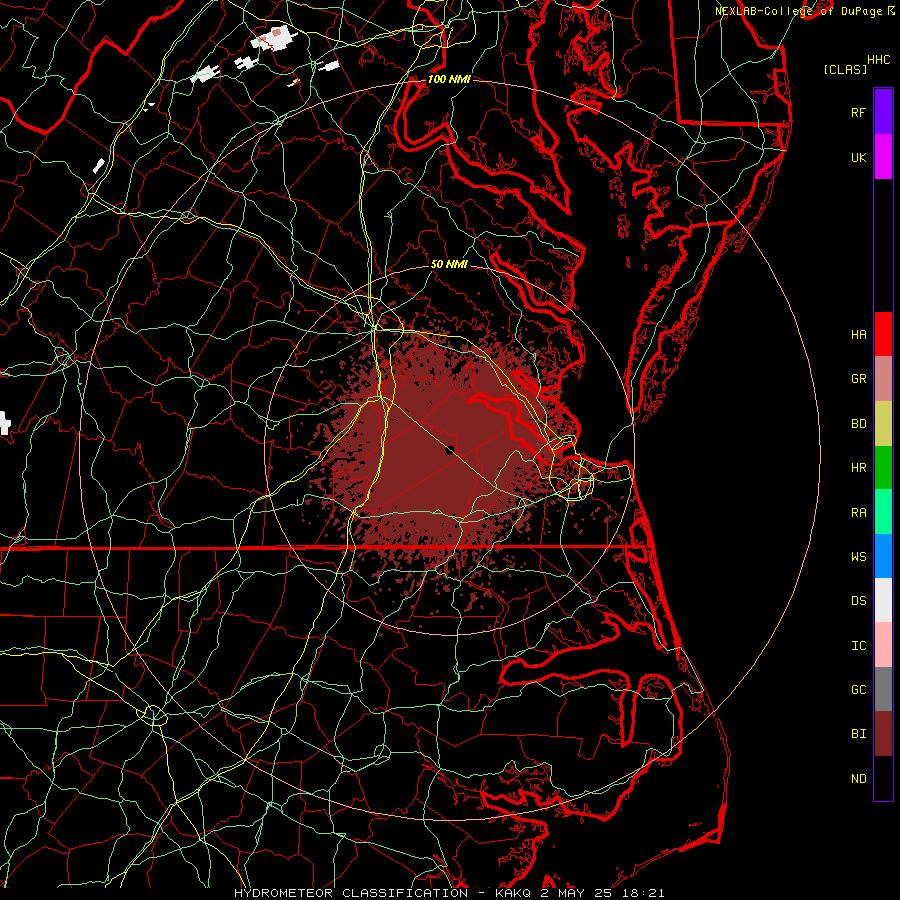Viewport: 900px width, 900px height.
Task: Click the 'HYDROMETEOR CLASSIFICATION - KAKQ' title text
Action: 382,893
